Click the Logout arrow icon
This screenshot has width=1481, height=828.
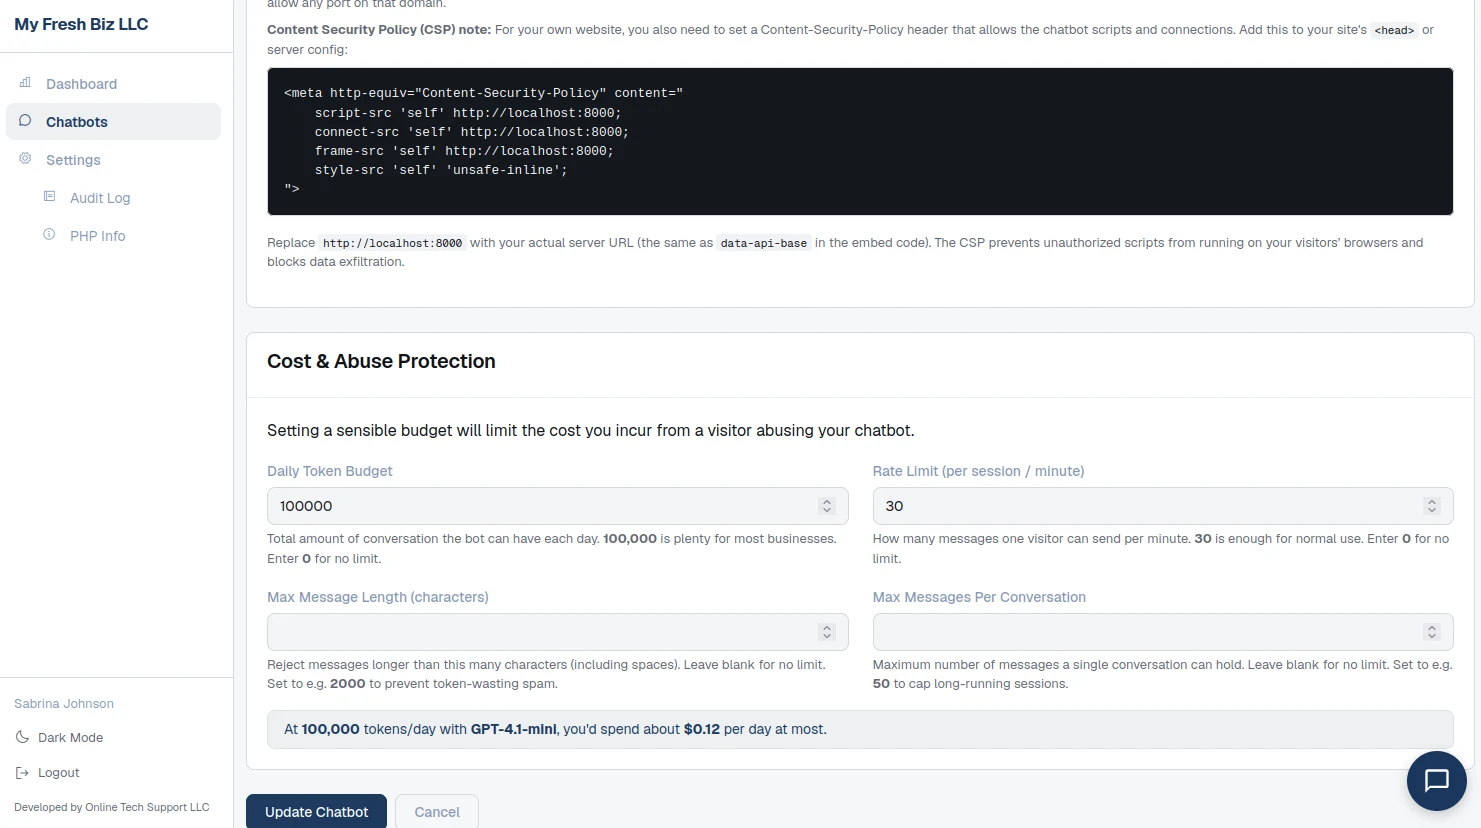(x=22, y=772)
